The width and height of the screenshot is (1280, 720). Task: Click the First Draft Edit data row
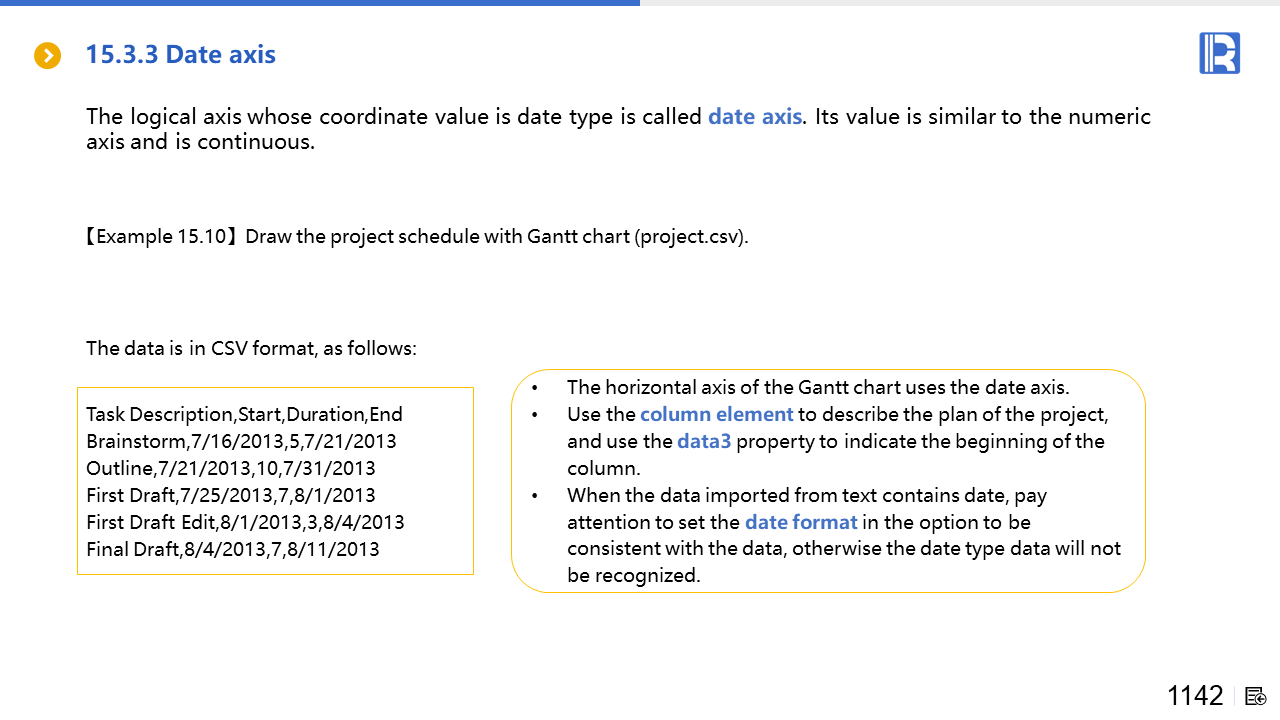[245, 522]
